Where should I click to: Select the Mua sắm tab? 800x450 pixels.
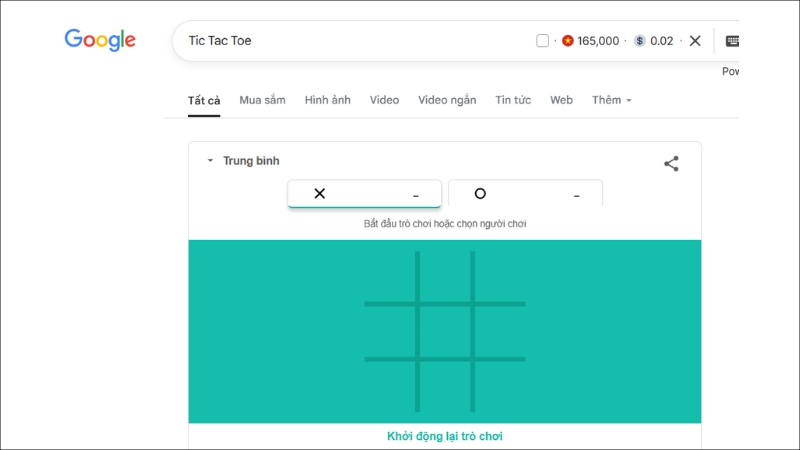click(x=262, y=100)
